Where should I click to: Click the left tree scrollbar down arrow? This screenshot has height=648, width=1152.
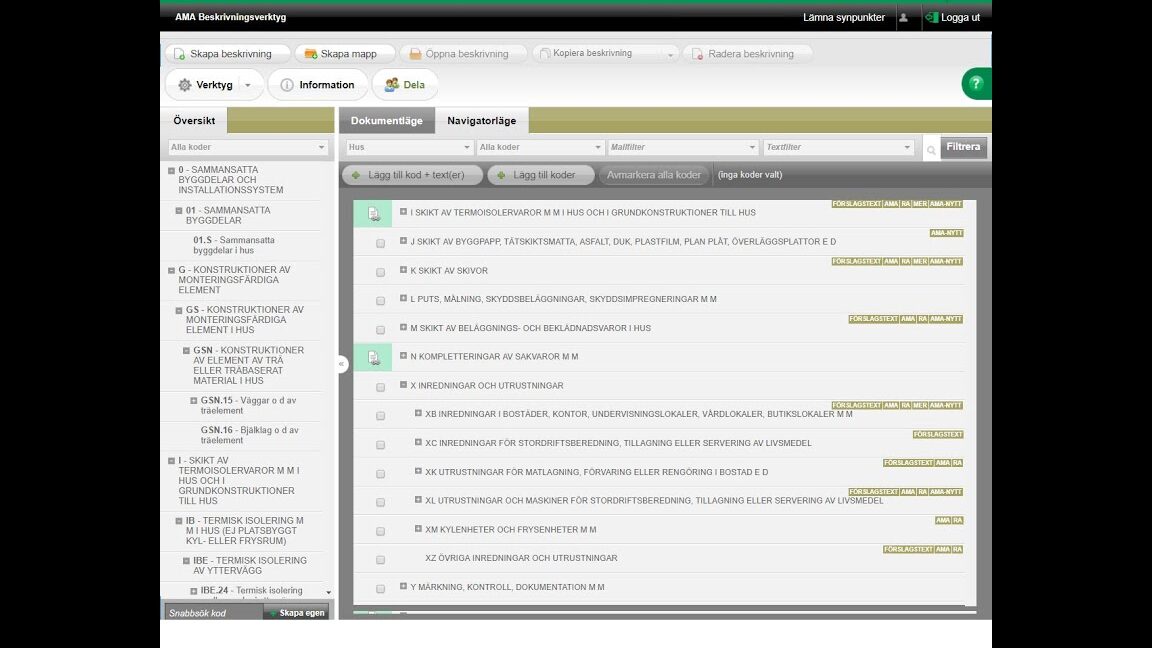pyautogui.click(x=328, y=592)
